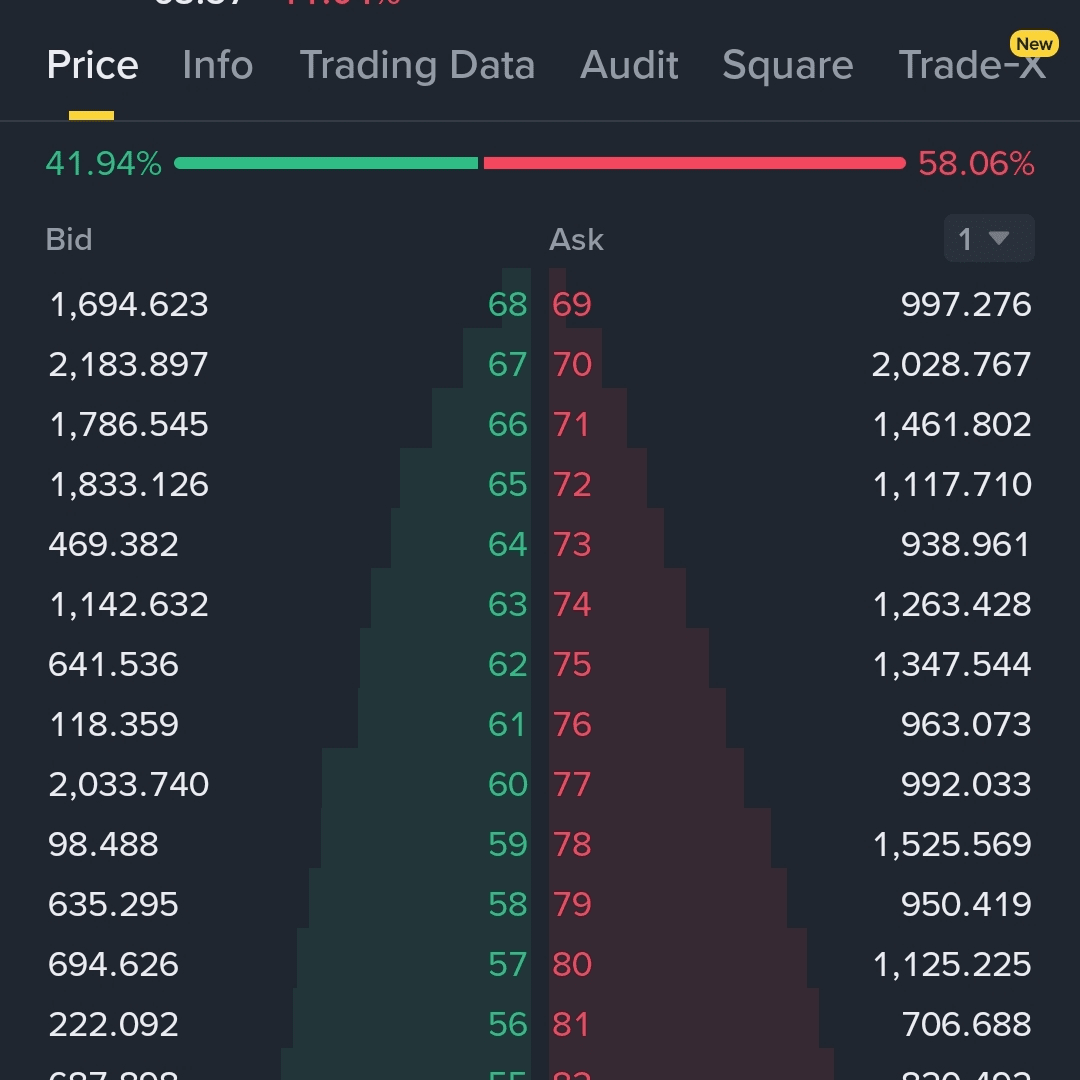This screenshot has height=1080, width=1080.
Task: Click the Bid column header
Action: (x=69, y=240)
